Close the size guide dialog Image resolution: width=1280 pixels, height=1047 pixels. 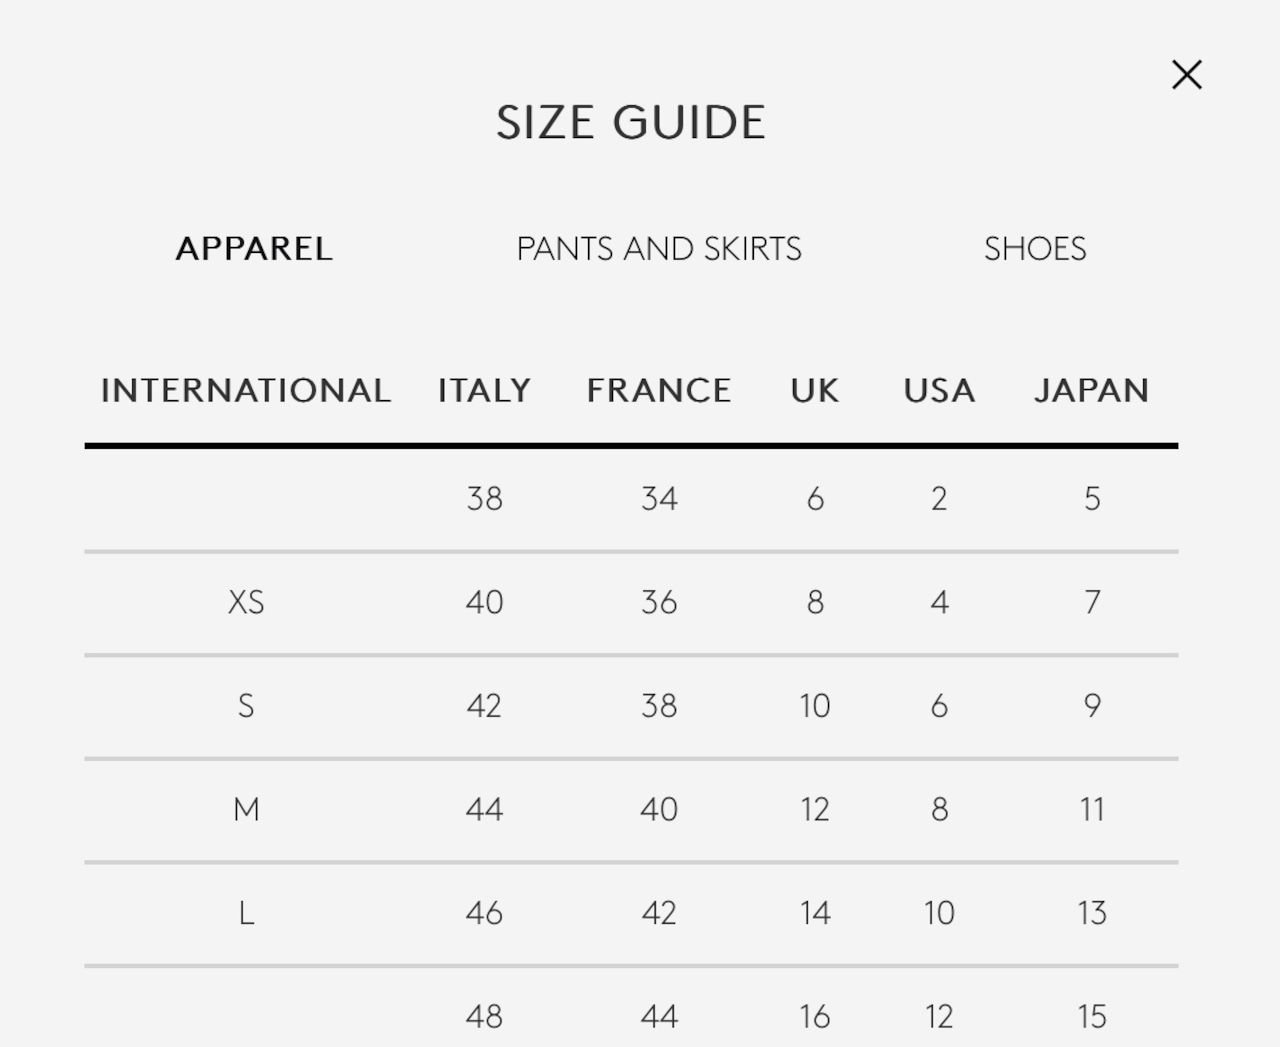point(1186,75)
